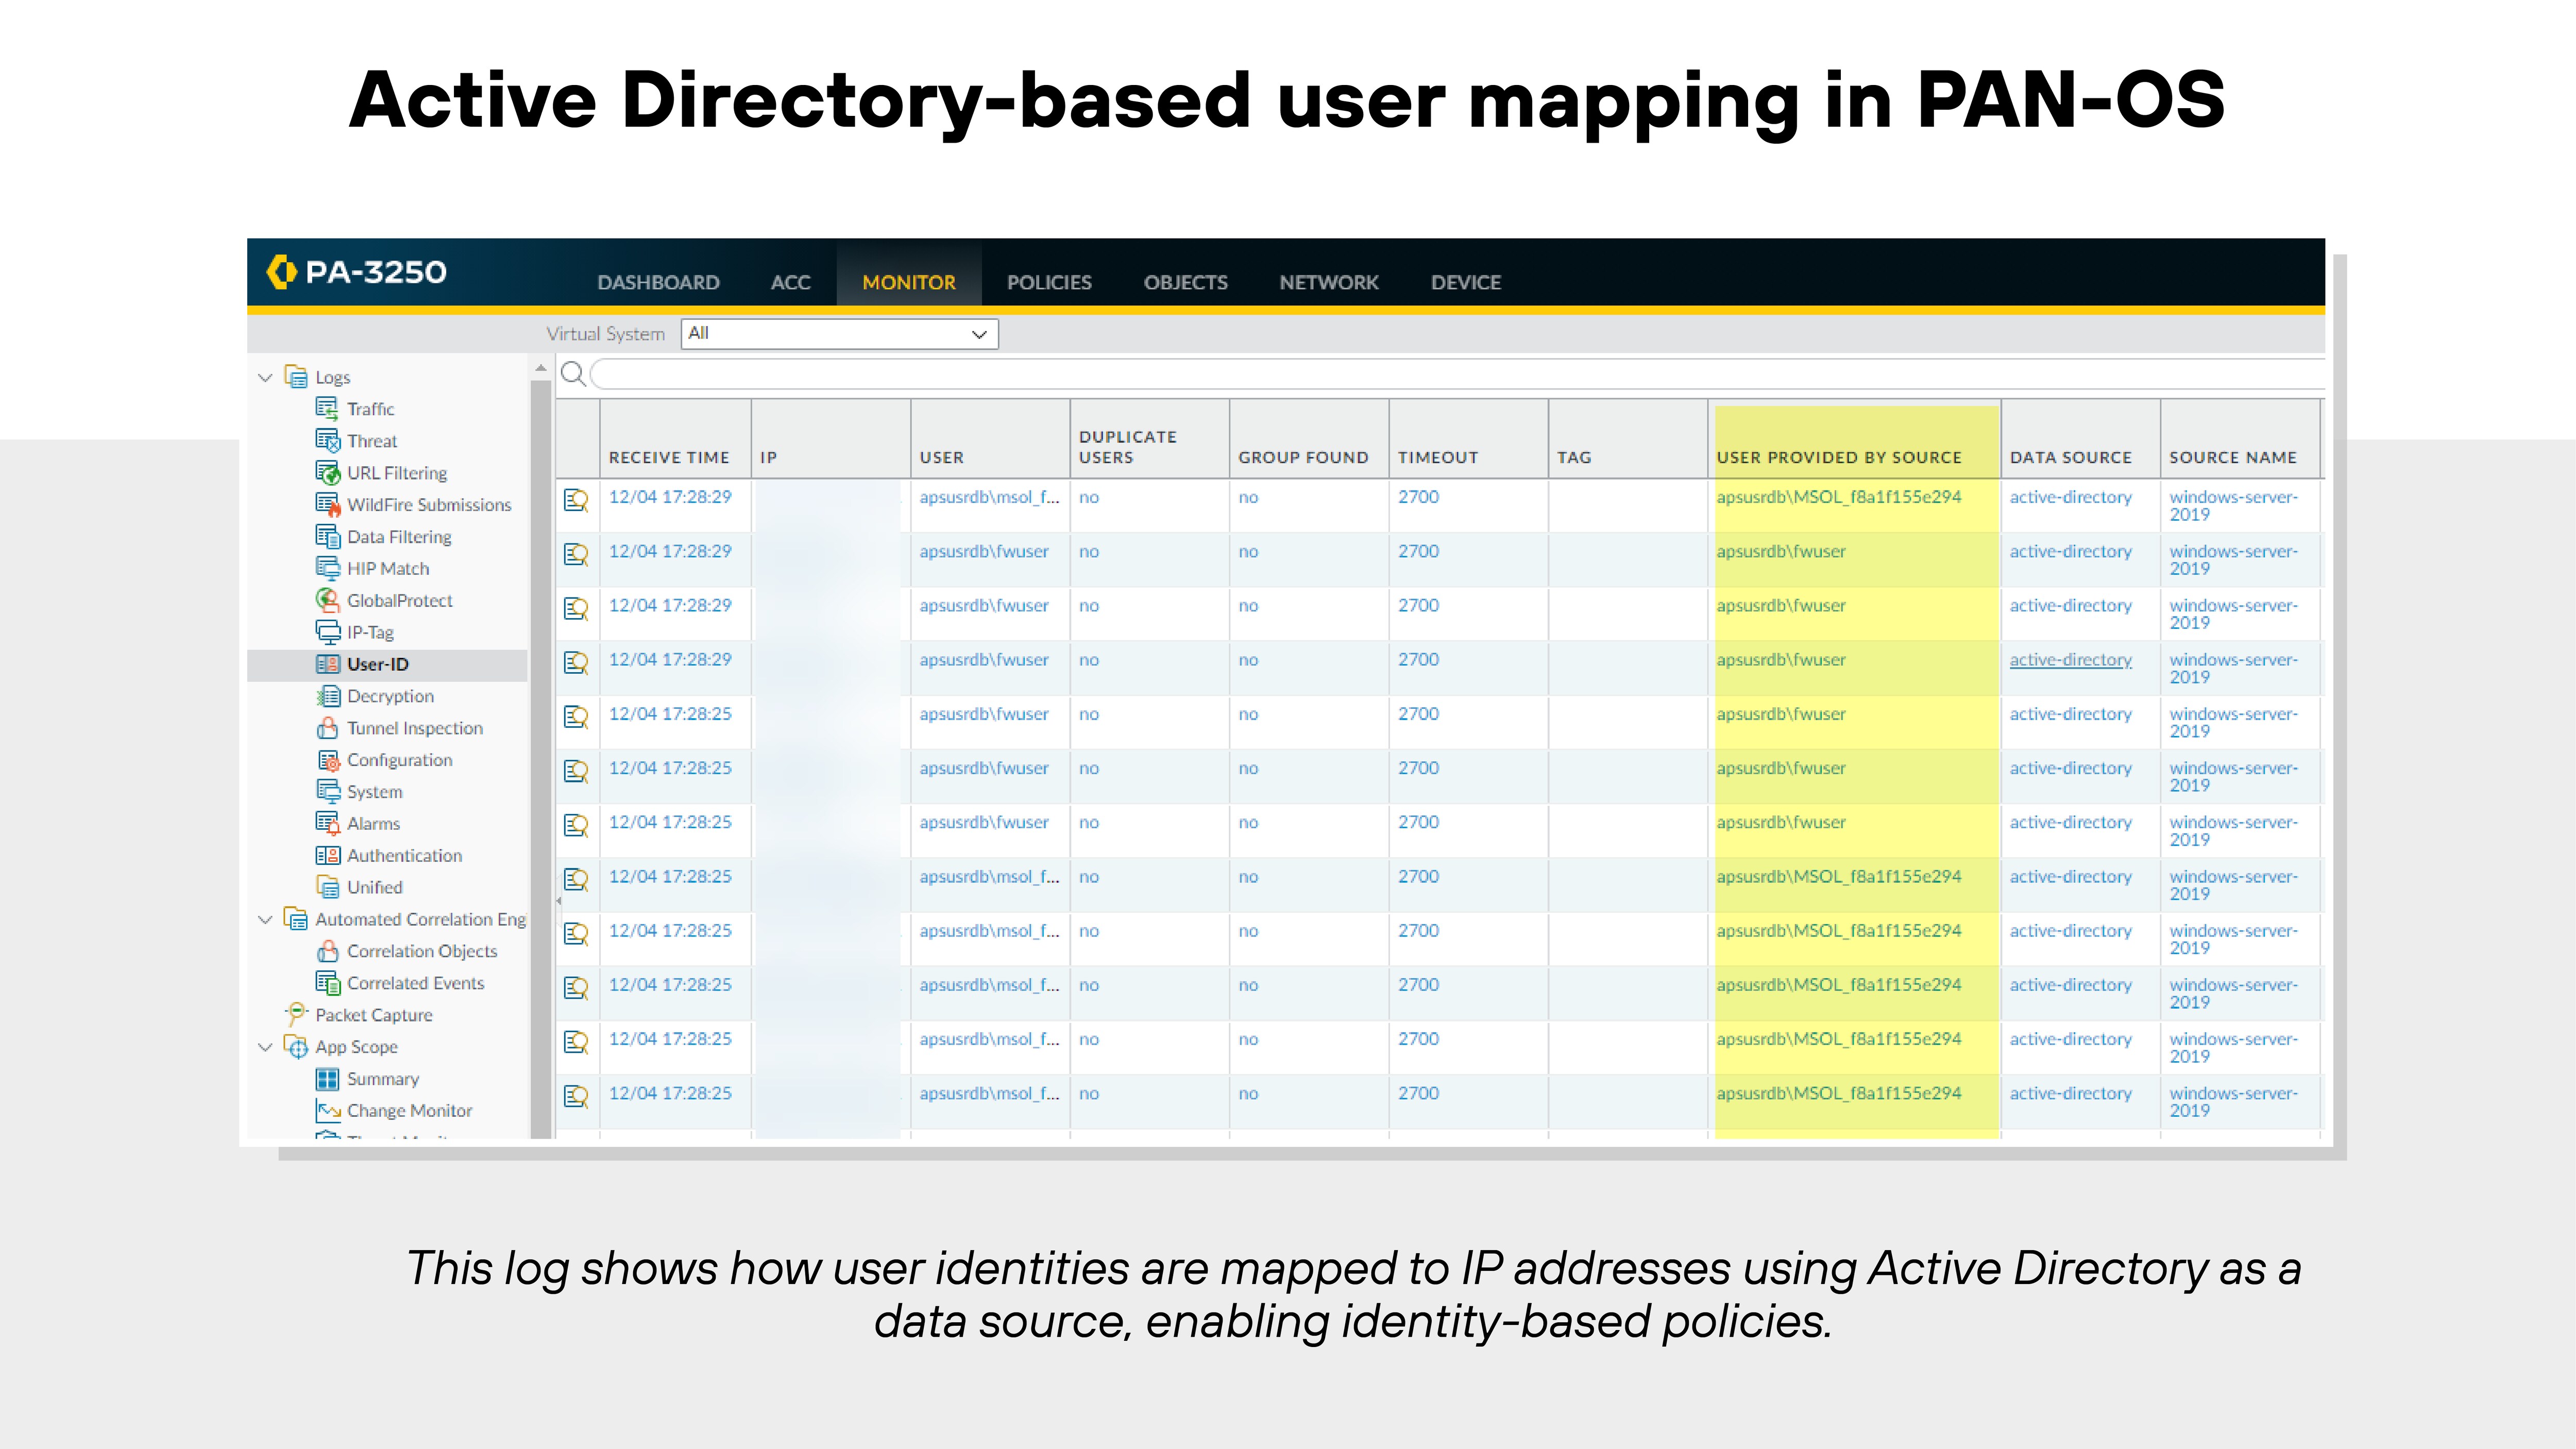Select the Threat log icon
This screenshot has width=2576, height=1449.
click(x=328, y=440)
